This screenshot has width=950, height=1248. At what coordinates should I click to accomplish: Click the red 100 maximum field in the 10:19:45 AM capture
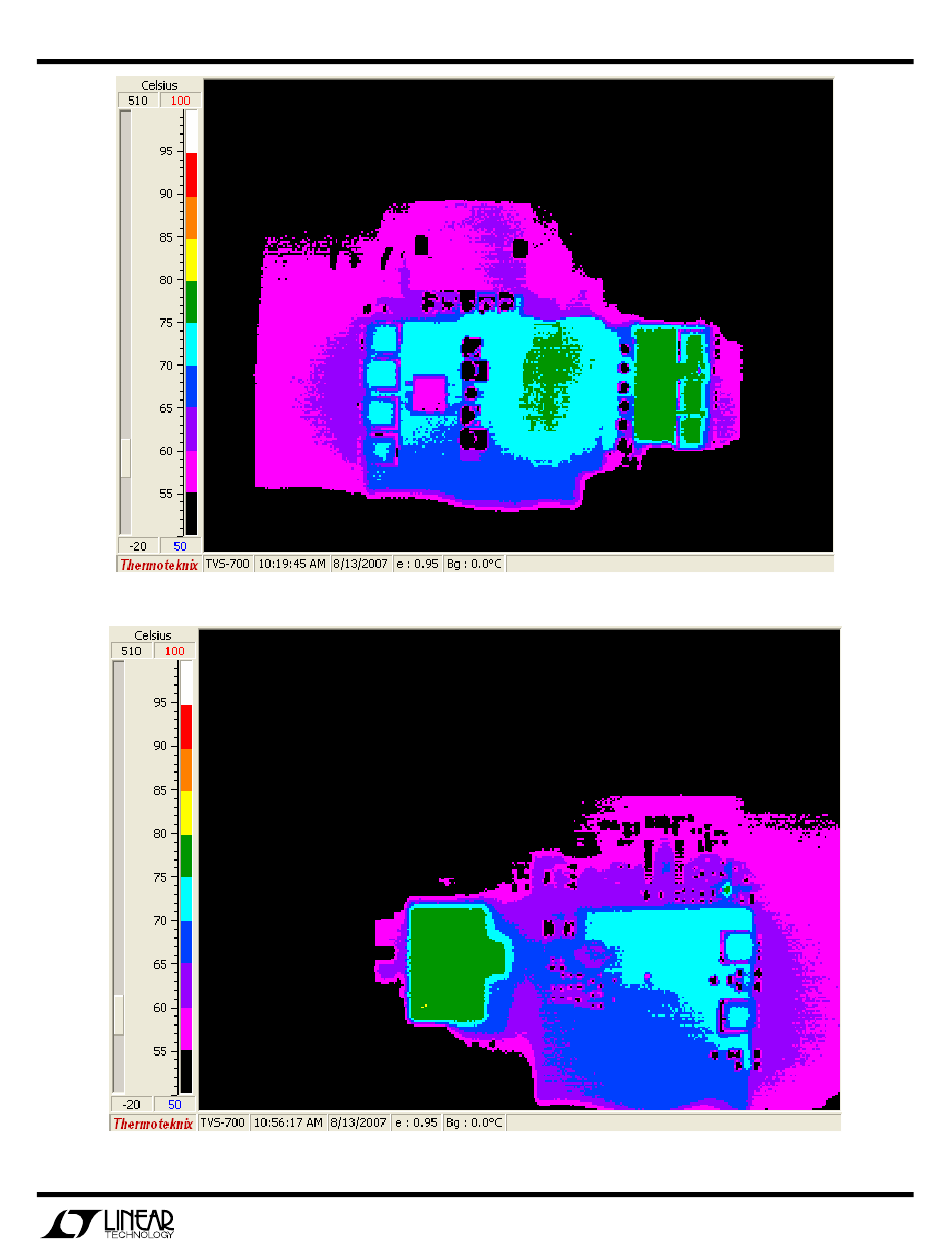pos(181,100)
